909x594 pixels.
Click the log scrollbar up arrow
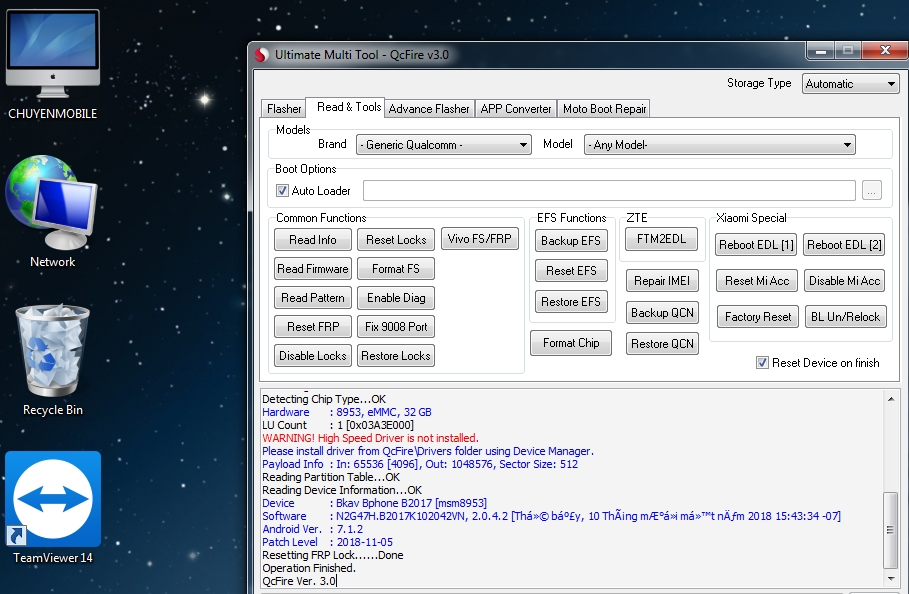coord(891,399)
